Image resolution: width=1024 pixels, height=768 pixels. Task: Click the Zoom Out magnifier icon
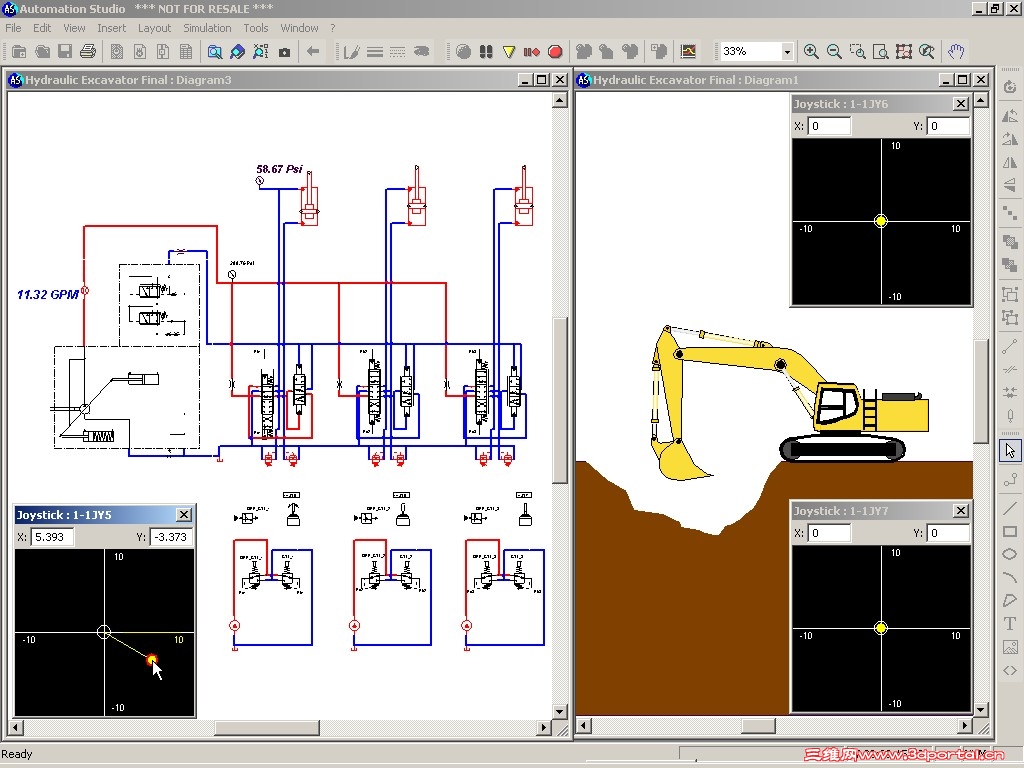coord(834,52)
